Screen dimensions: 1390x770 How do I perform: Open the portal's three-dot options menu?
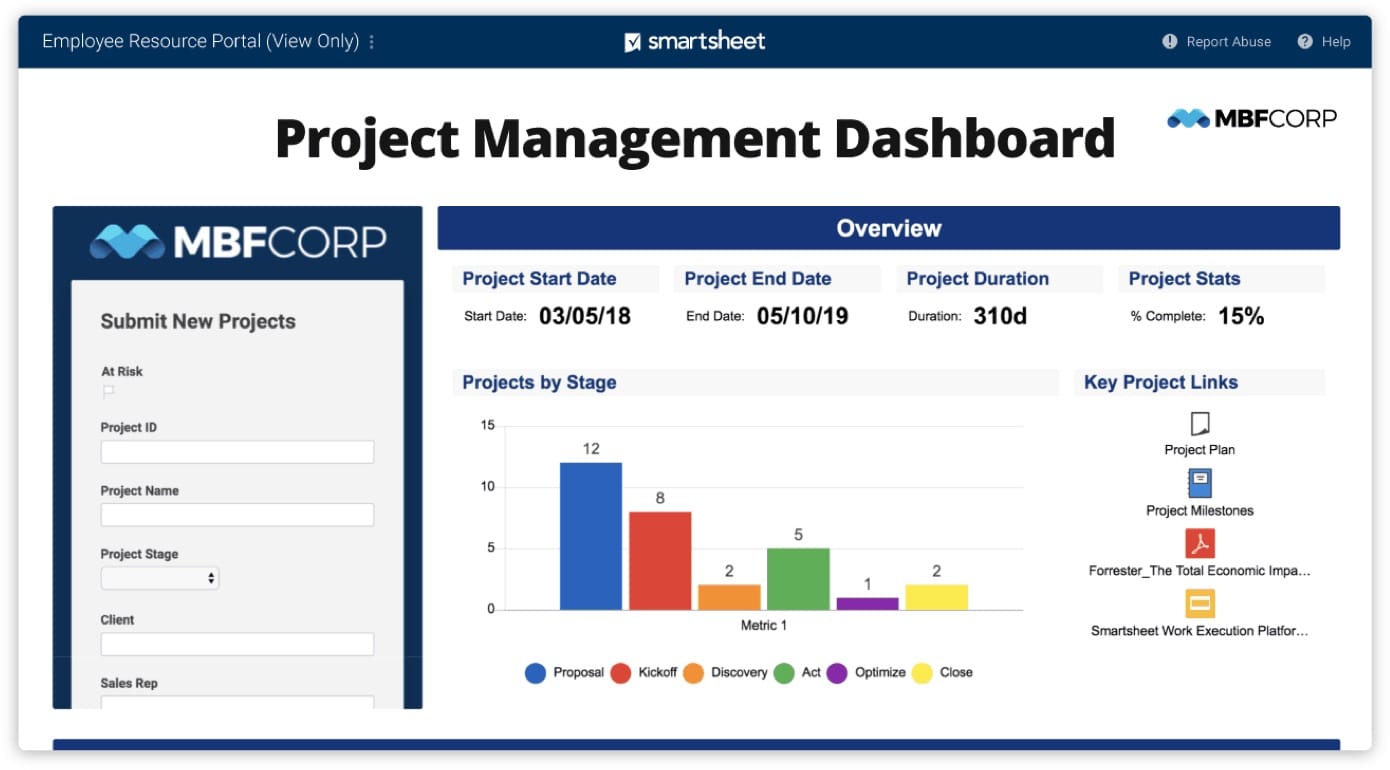(x=372, y=42)
